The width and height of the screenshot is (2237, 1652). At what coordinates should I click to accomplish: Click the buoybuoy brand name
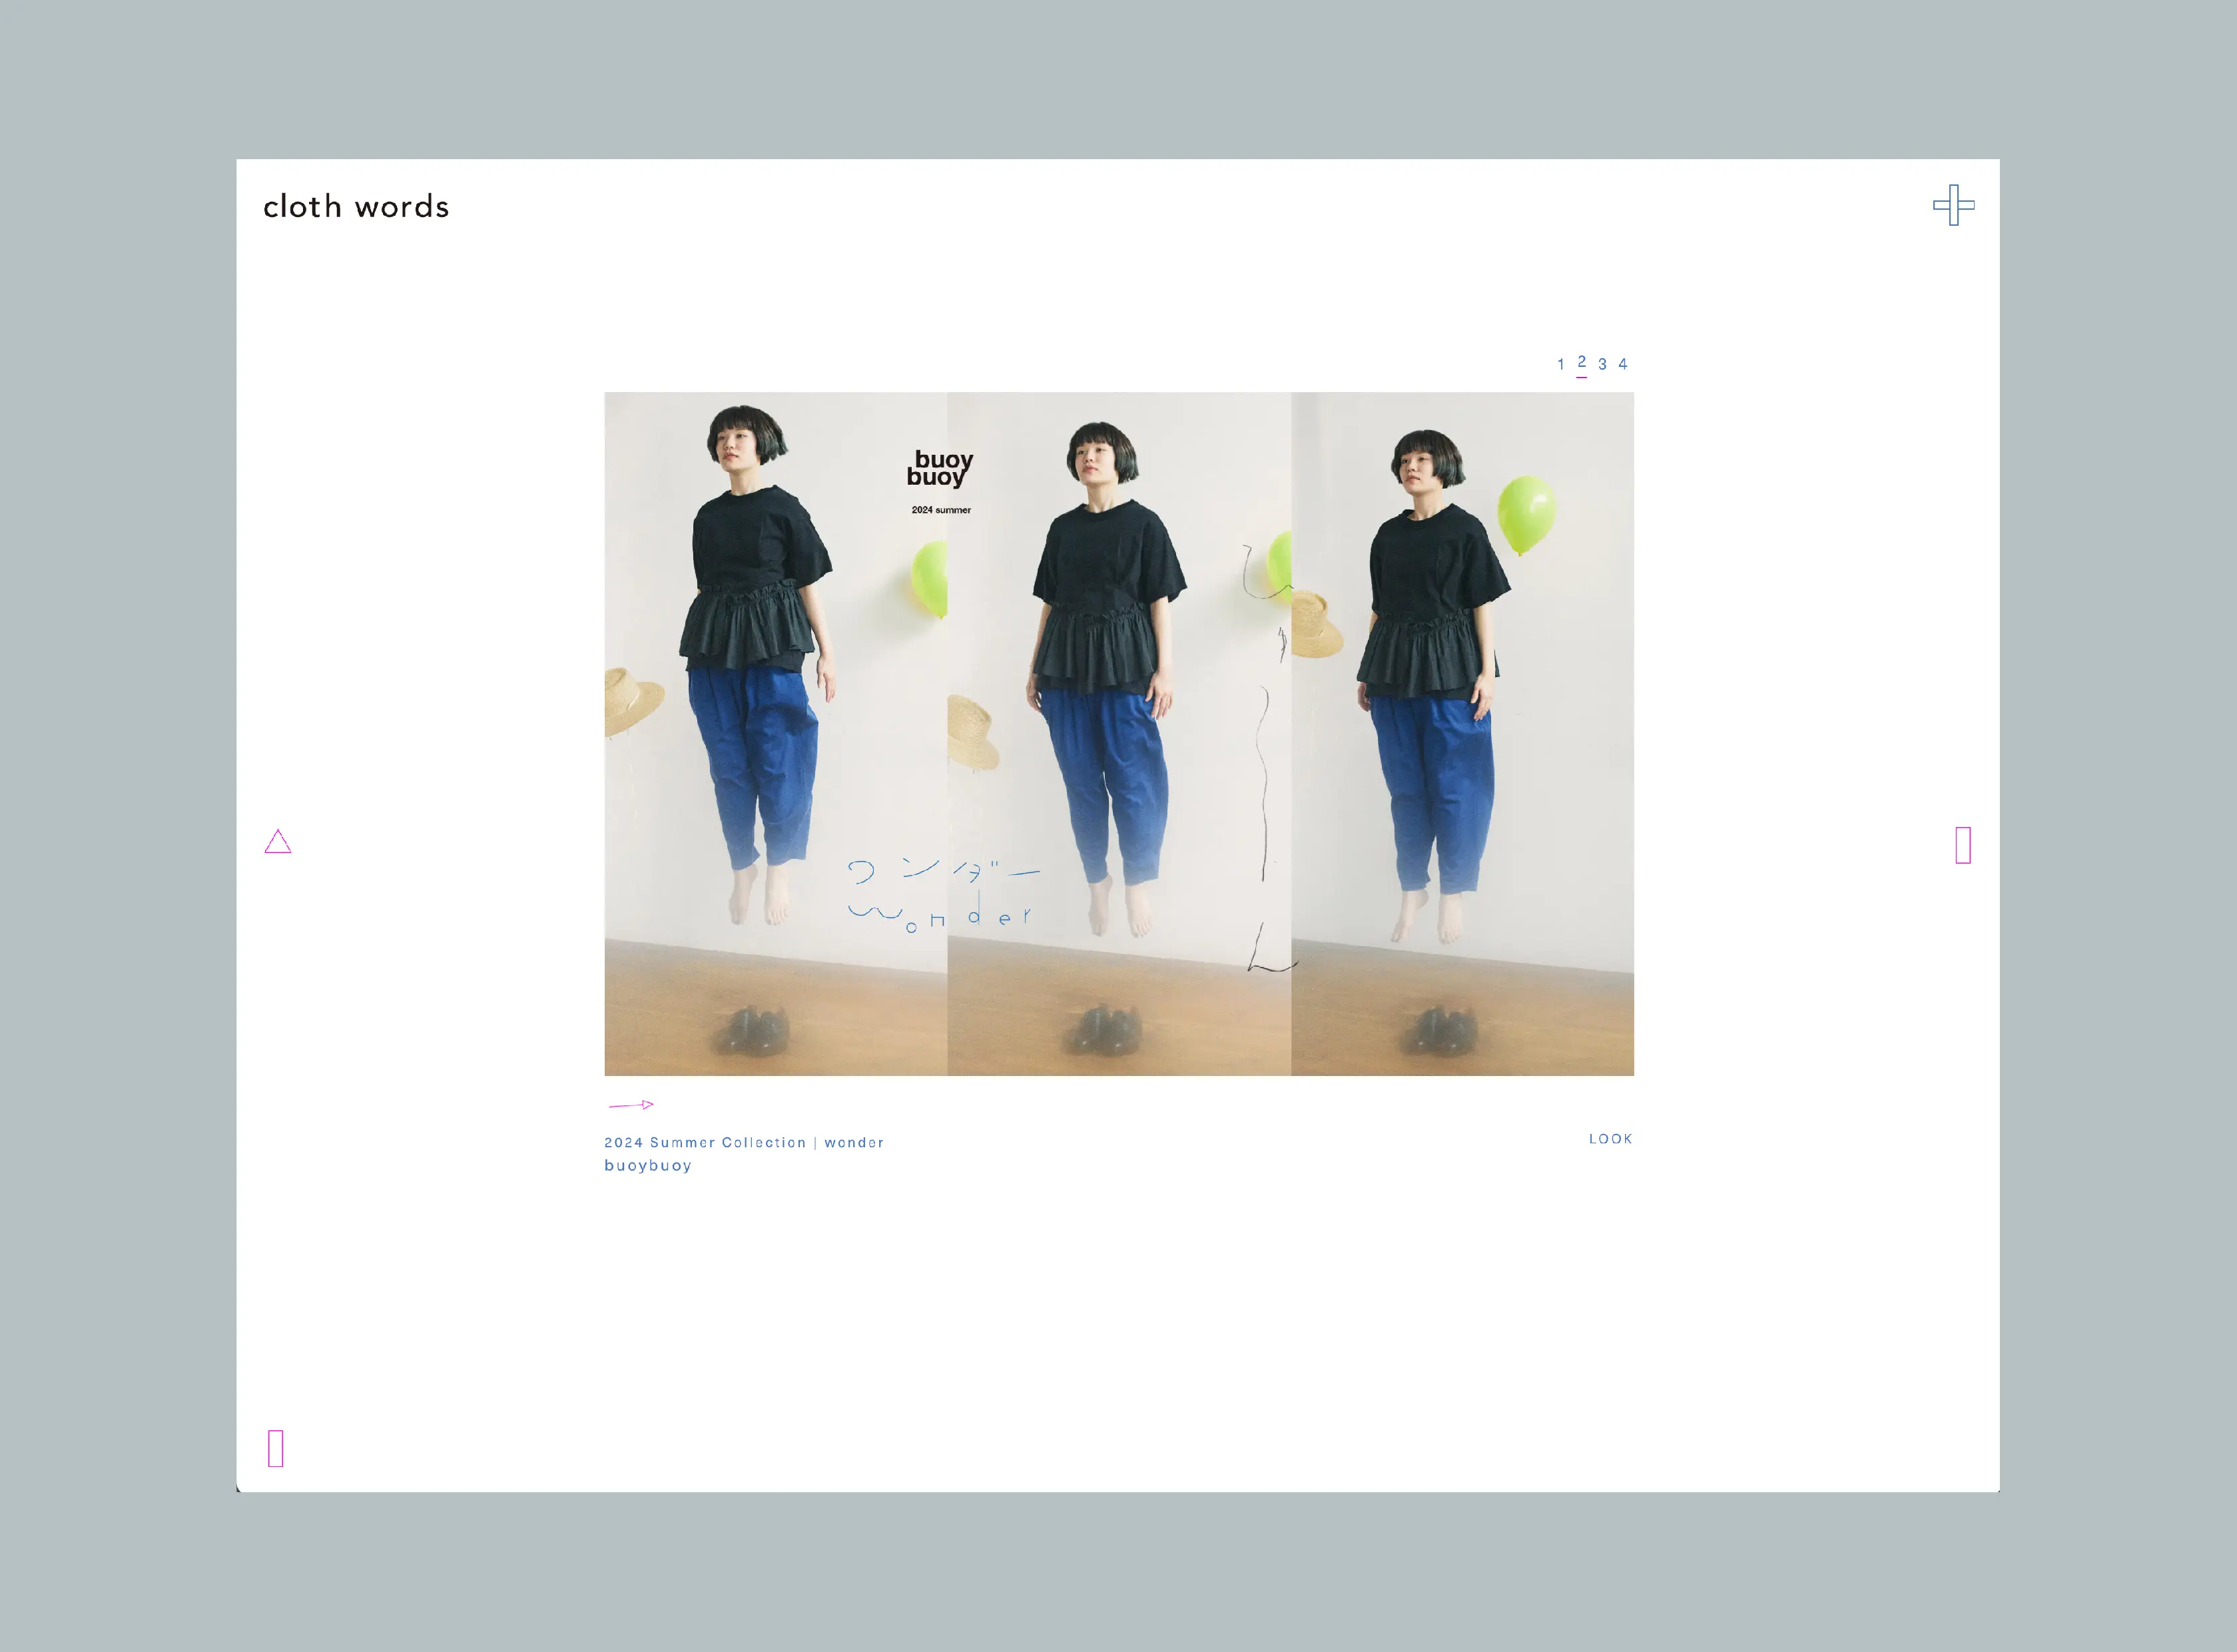(648, 1165)
